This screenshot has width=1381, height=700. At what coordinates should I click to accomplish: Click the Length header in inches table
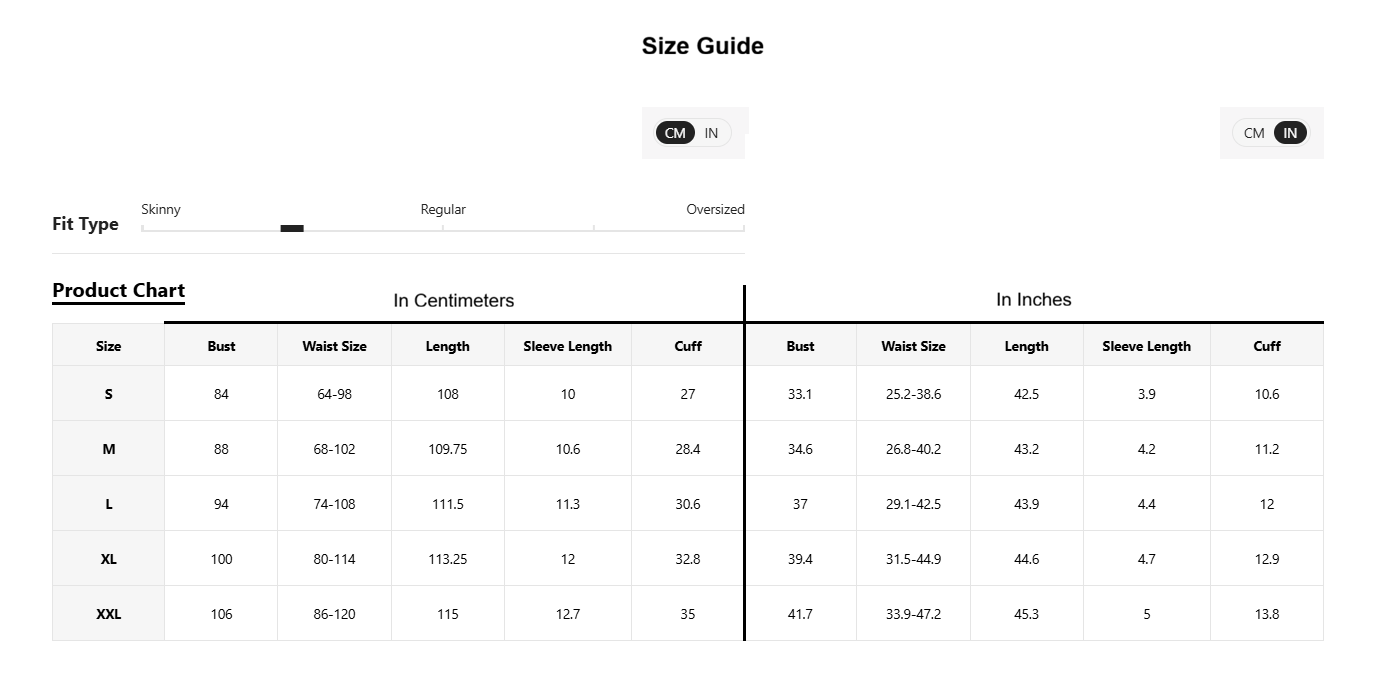coord(1026,346)
